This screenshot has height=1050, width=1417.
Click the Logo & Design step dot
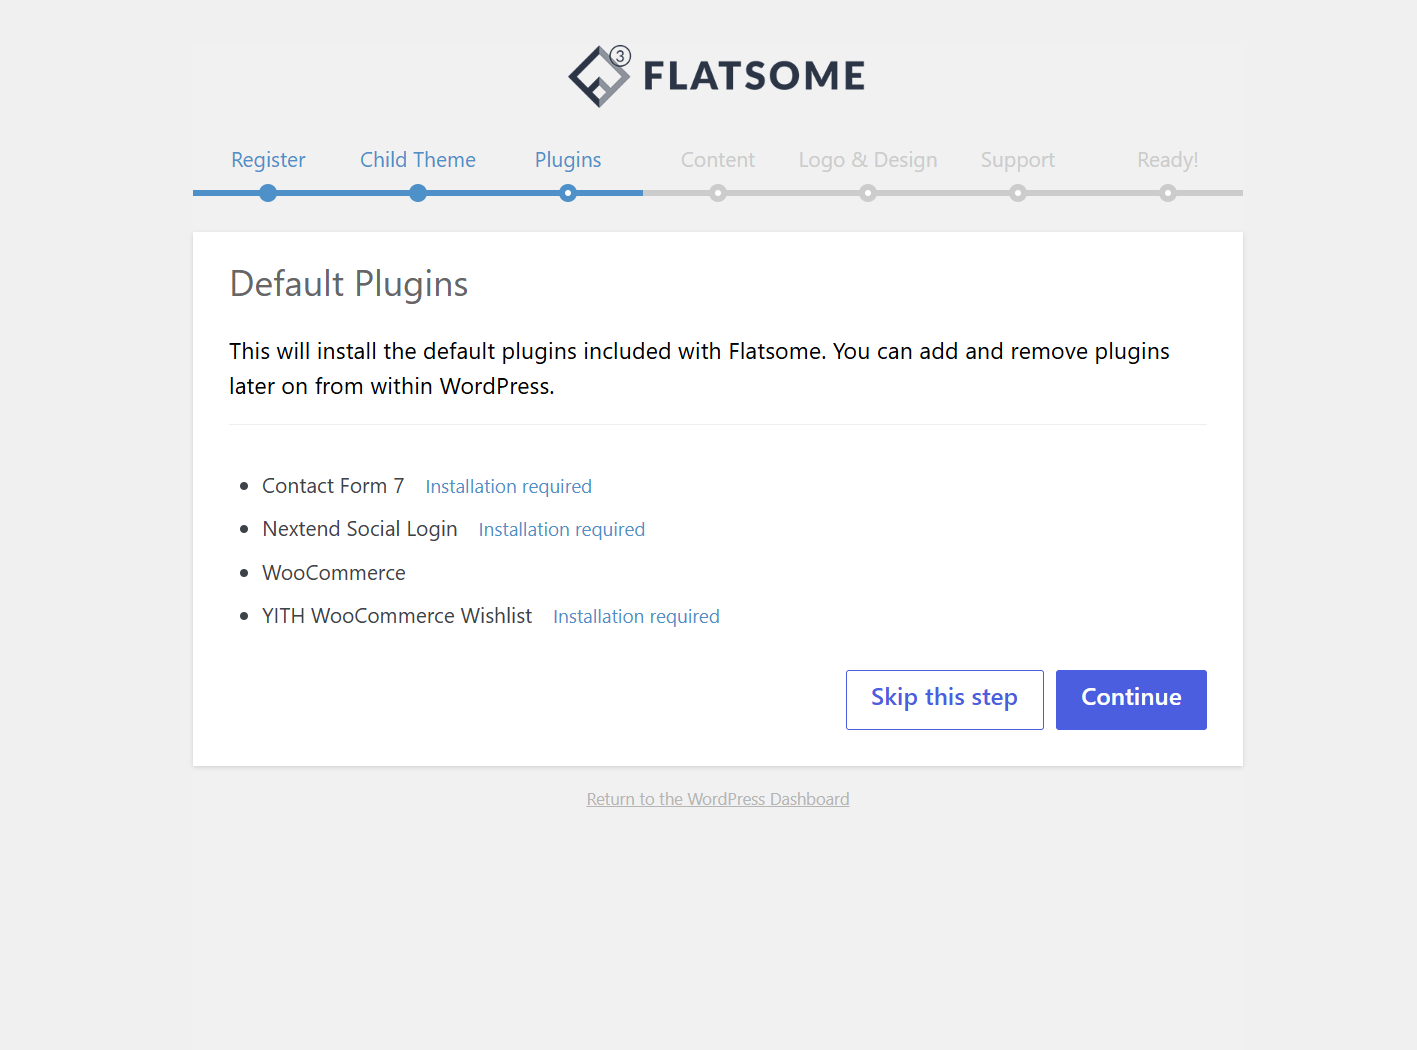pyautogui.click(x=868, y=193)
